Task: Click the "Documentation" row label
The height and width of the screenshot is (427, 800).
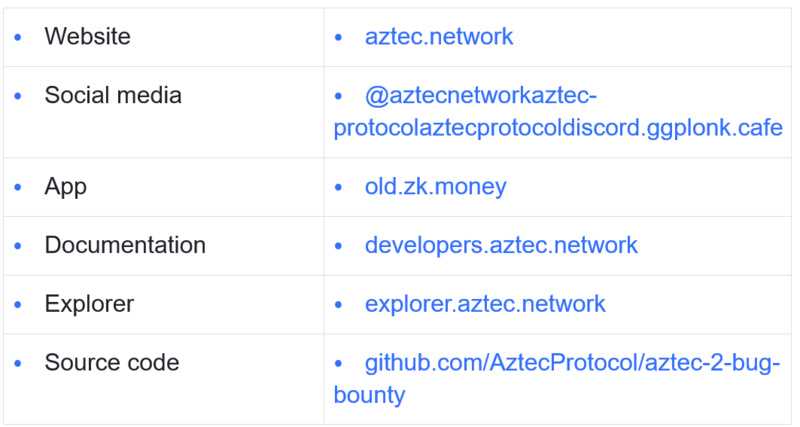Action: coord(125,245)
